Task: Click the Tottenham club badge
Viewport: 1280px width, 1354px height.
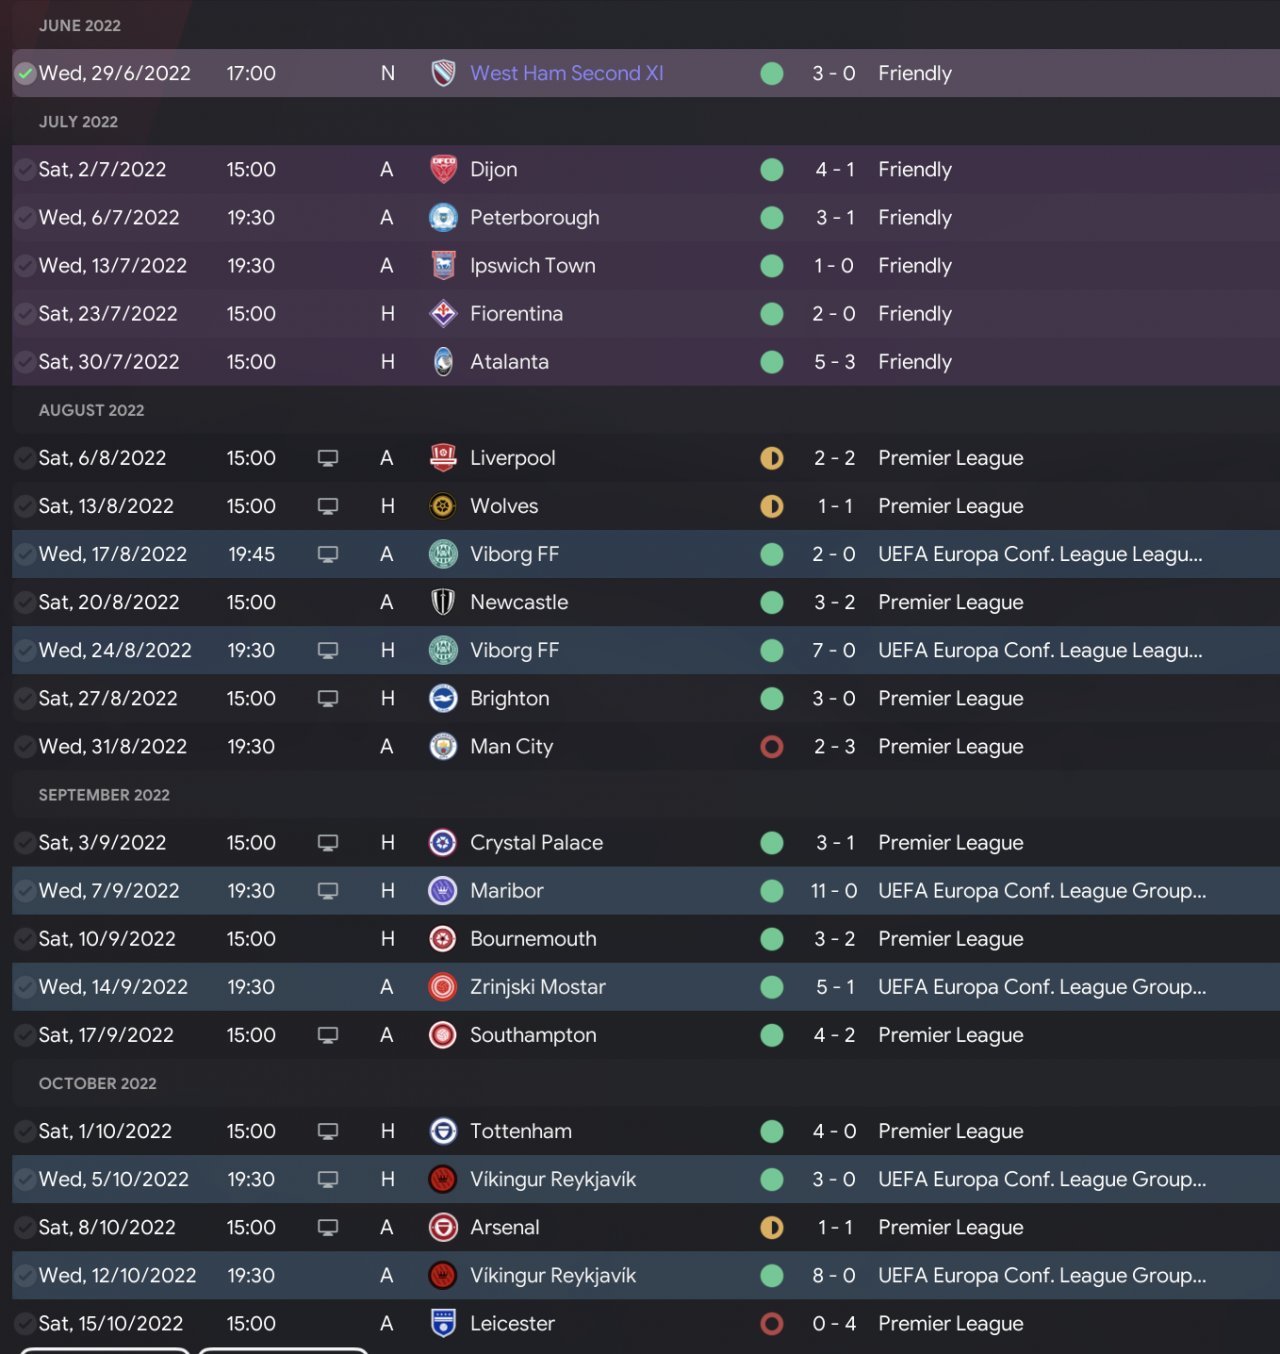Action: [x=443, y=1131]
